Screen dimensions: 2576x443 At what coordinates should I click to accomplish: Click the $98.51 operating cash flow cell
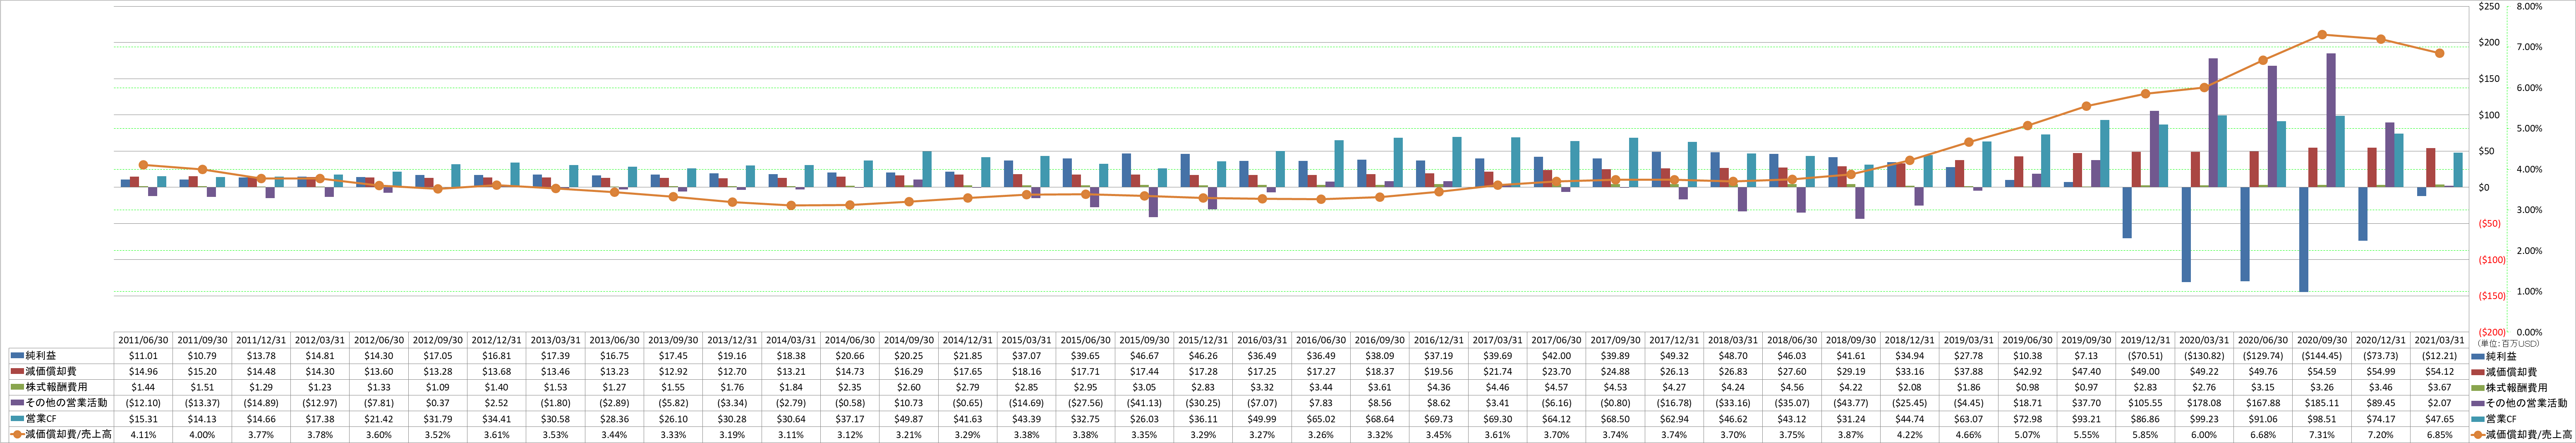[2322, 419]
